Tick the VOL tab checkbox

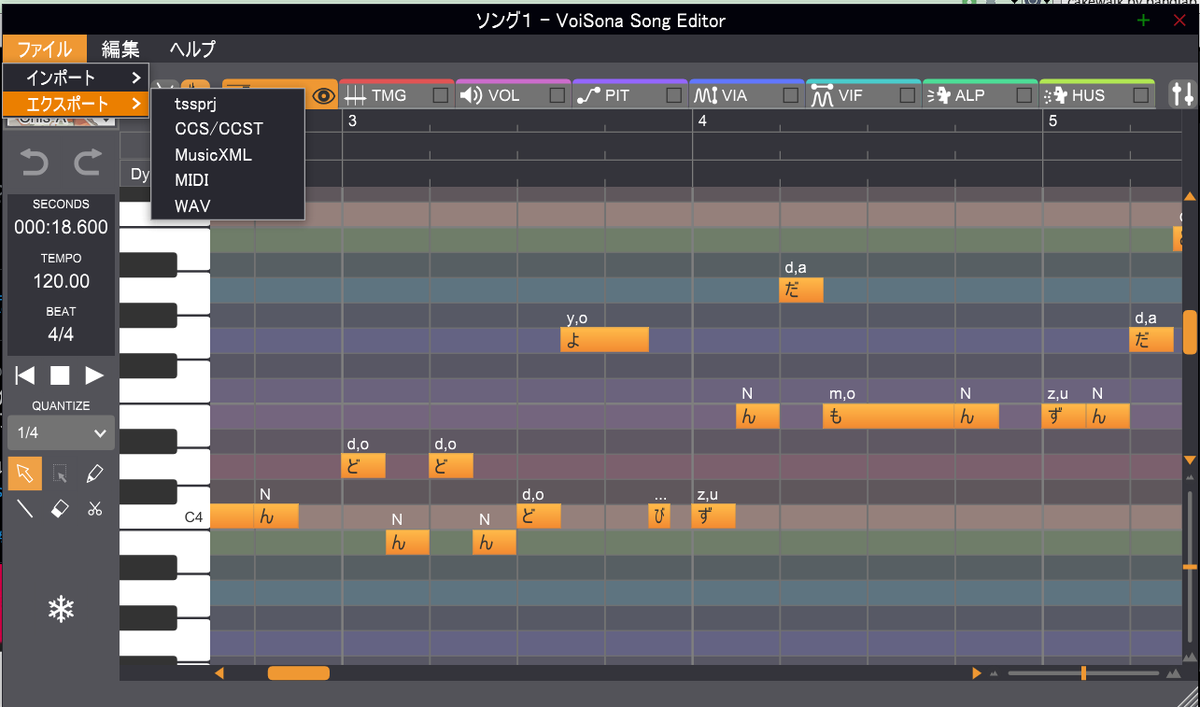coord(557,96)
